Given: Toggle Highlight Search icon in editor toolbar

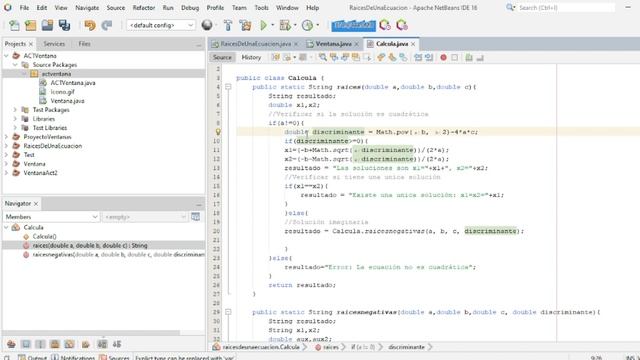Looking at the screenshot, I should pos(356,58).
